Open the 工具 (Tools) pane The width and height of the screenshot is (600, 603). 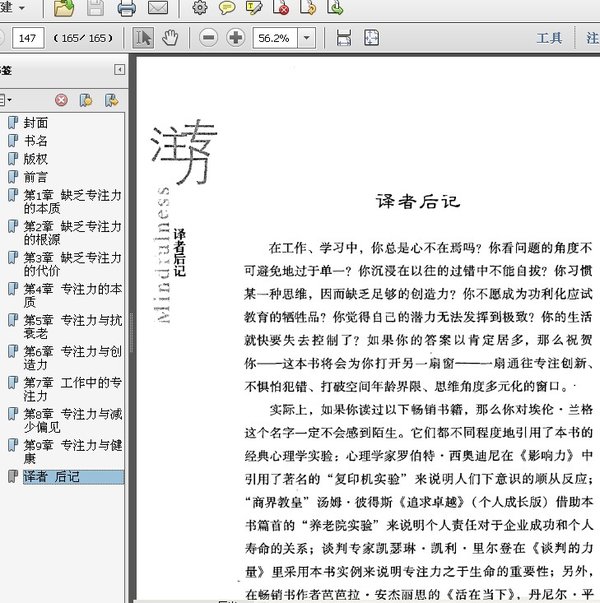click(549, 38)
